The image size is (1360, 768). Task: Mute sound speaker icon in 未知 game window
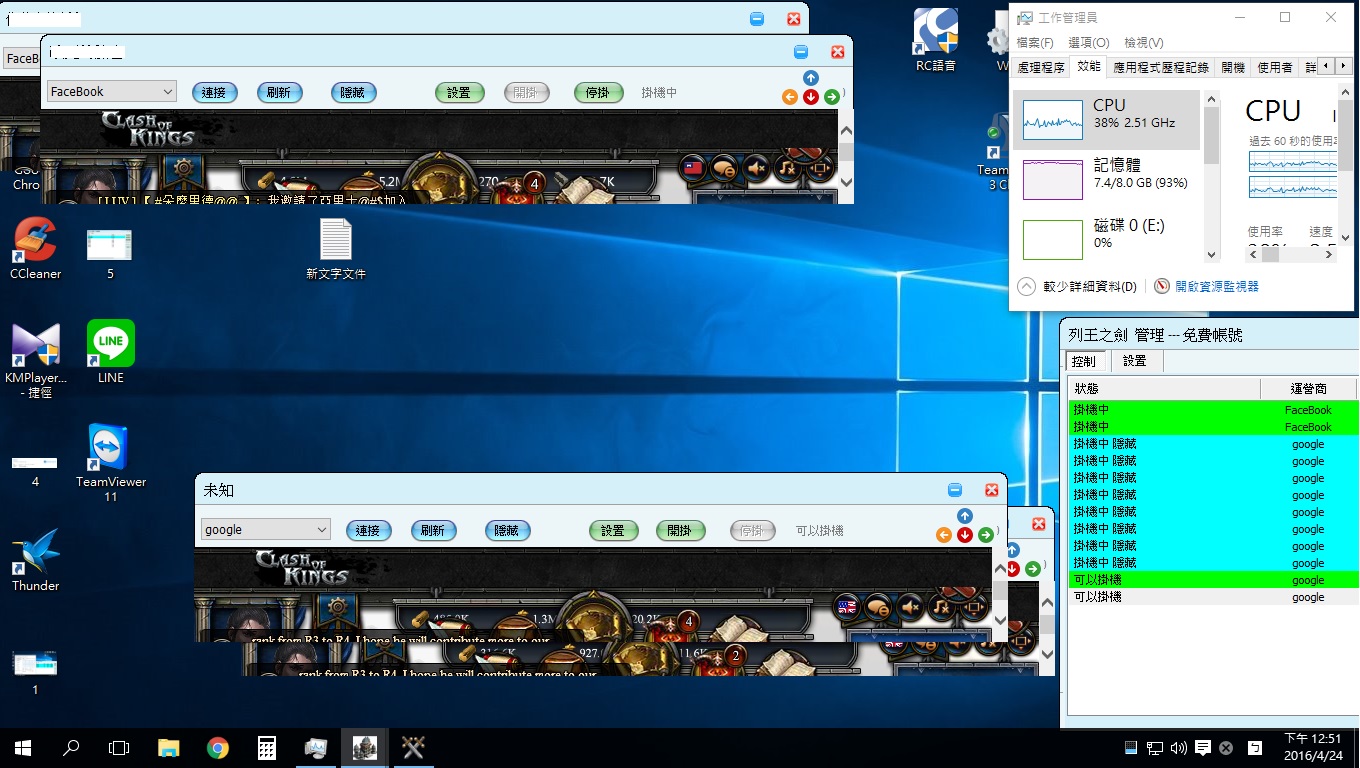[910, 606]
